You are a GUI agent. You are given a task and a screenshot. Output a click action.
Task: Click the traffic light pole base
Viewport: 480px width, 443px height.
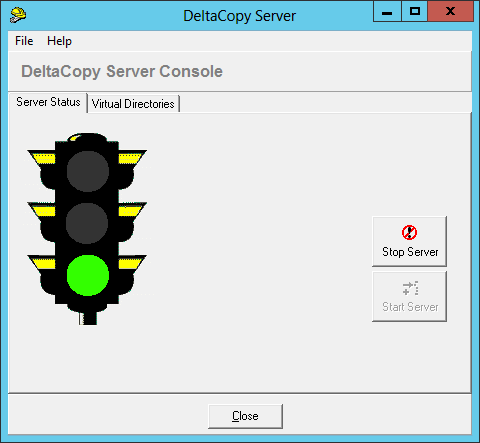pyautogui.click(x=88, y=318)
